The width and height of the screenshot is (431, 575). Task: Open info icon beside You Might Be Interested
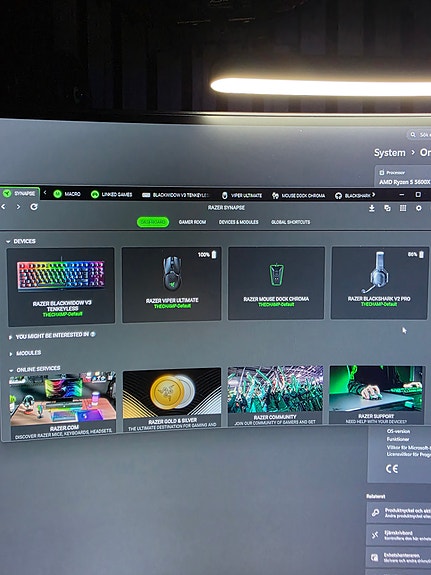click(93, 334)
